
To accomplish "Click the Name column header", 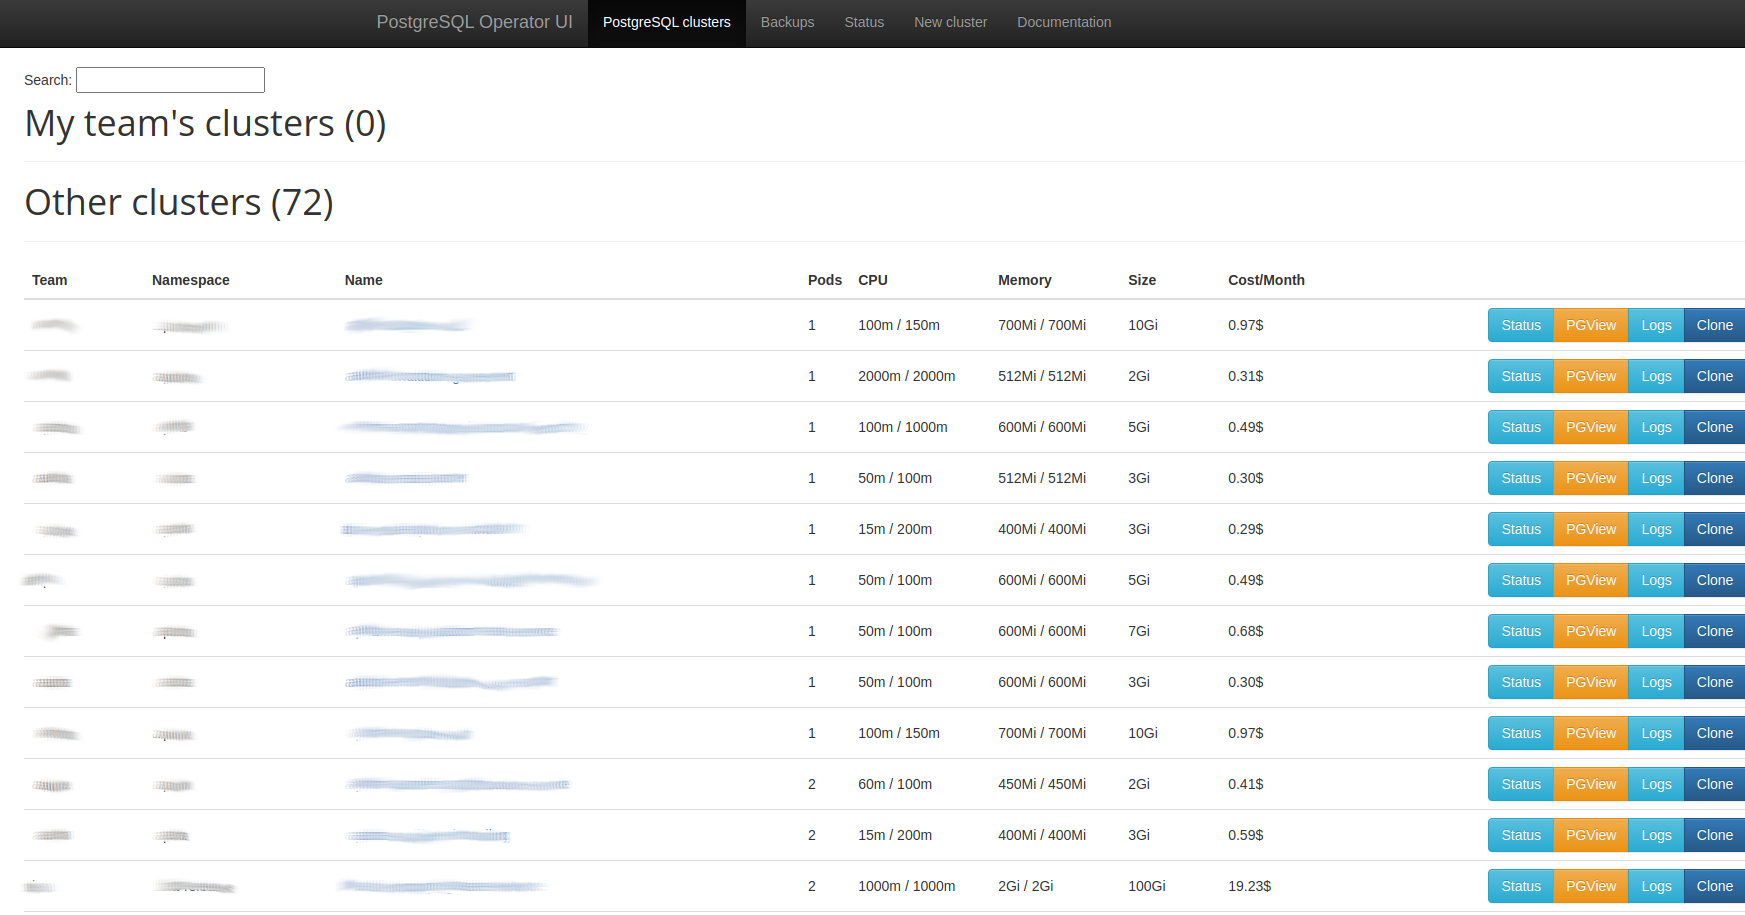I will pos(364,280).
